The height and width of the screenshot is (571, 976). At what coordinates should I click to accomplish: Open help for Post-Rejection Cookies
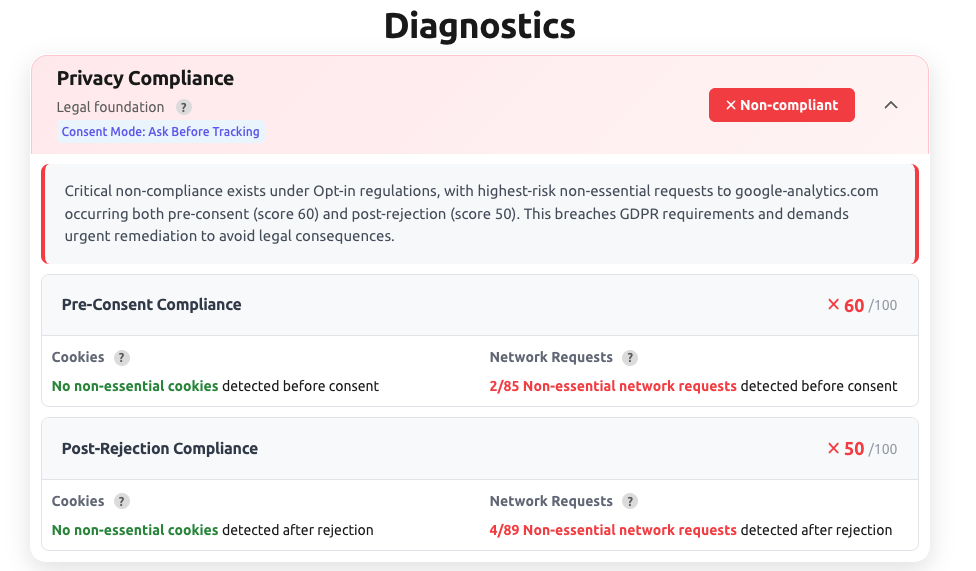pyautogui.click(x=121, y=501)
